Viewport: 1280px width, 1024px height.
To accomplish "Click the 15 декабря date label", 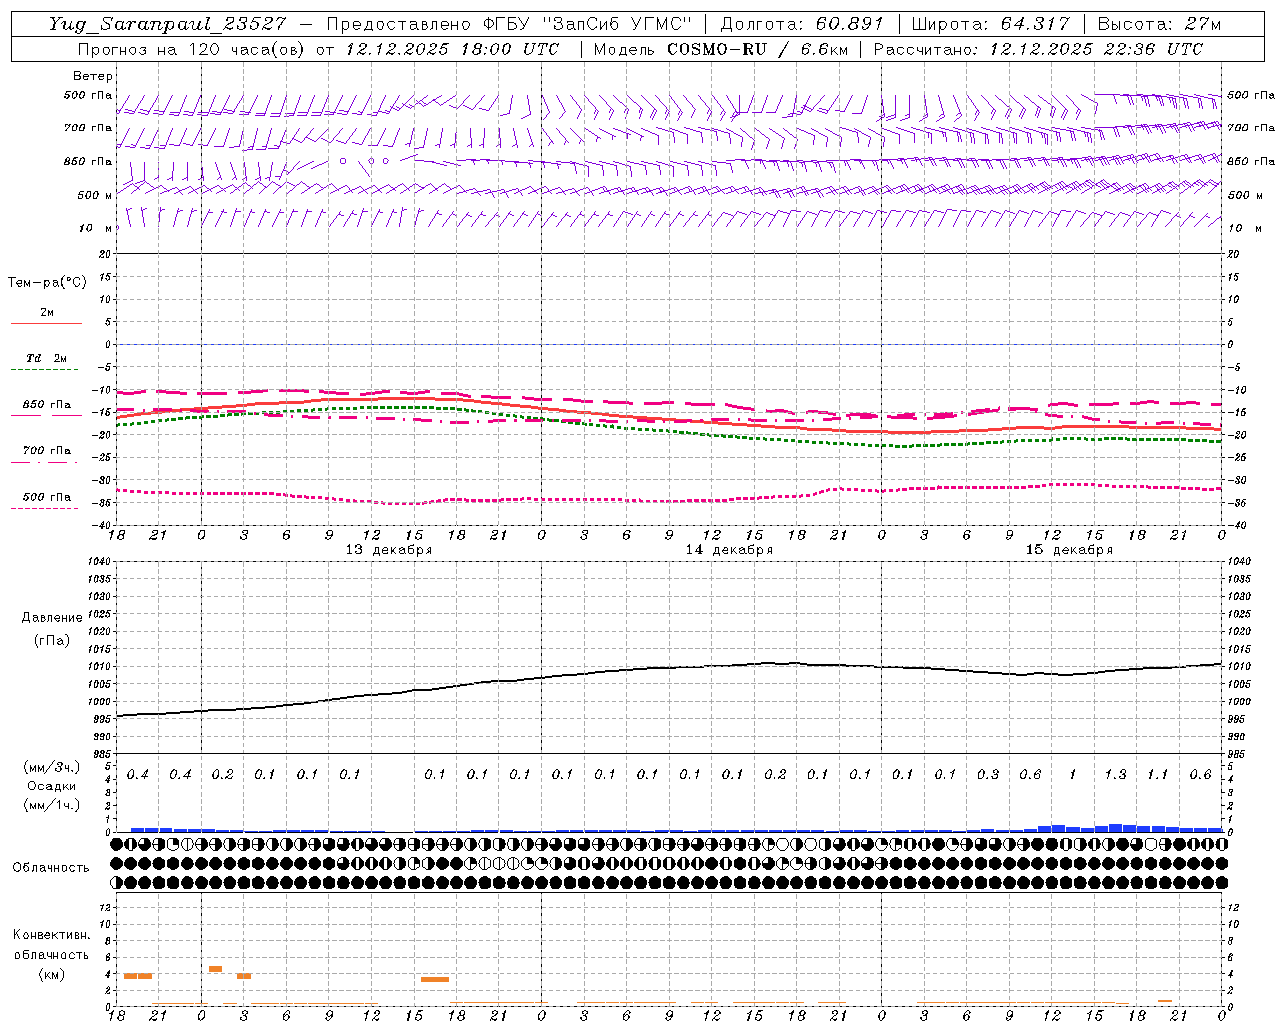I will (x=1069, y=550).
